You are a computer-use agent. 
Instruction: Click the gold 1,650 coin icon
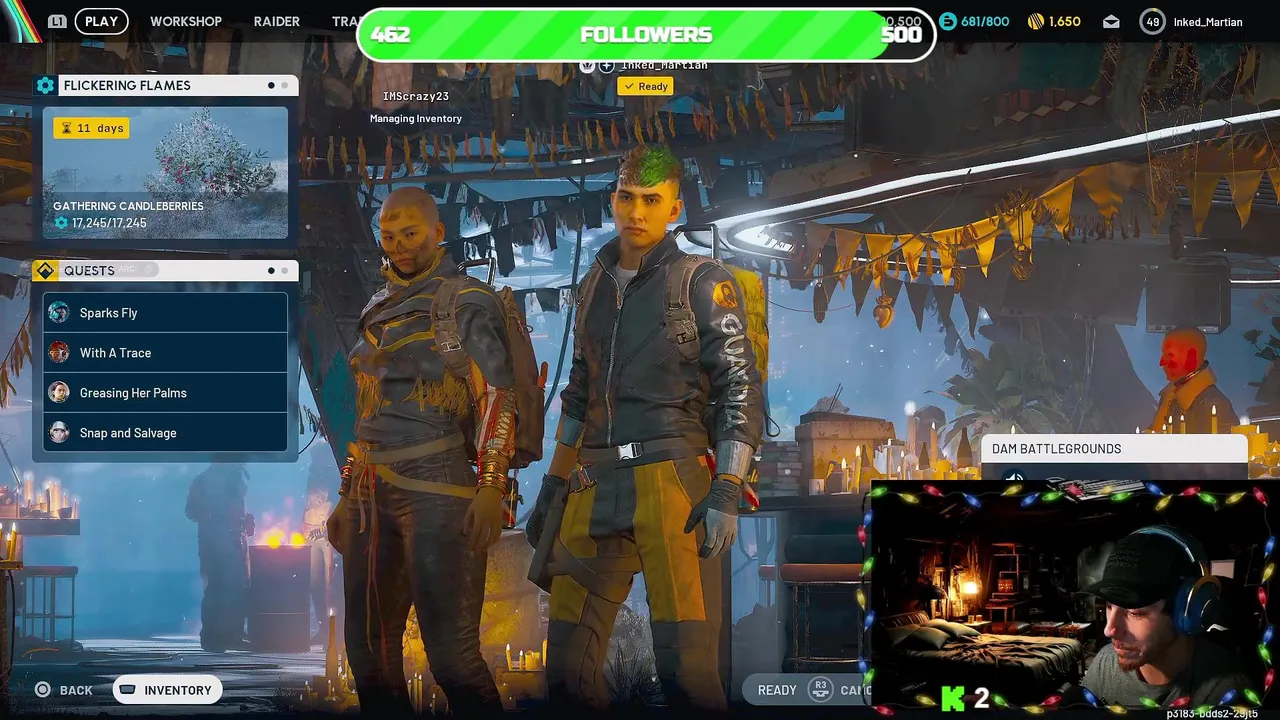point(1036,21)
